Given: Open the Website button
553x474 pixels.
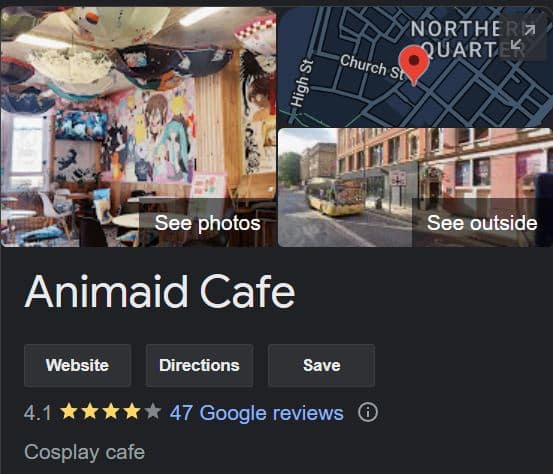Looking at the screenshot, I should [x=78, y=365].
